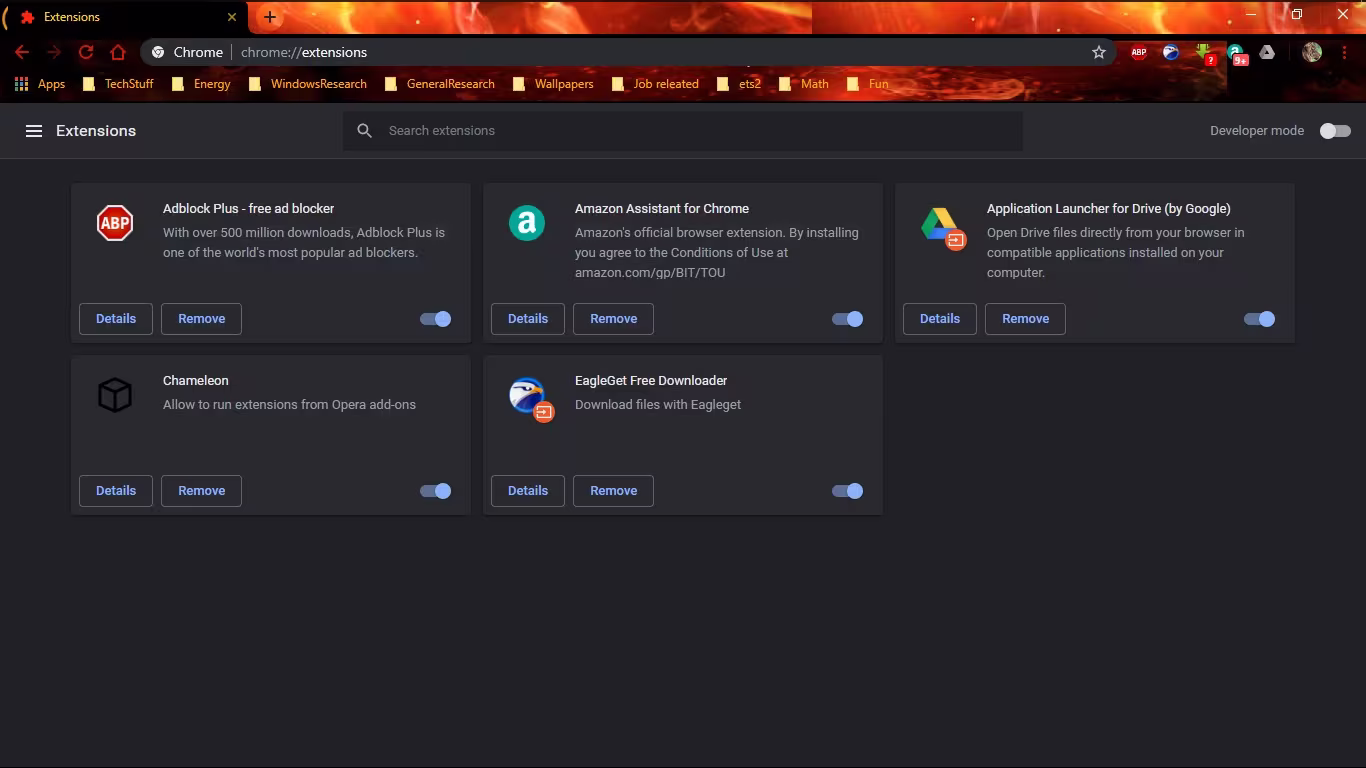Click the ABP logo on Adblock Plus card
This screenshot has height=768, width=1366.
coord(115,223)
